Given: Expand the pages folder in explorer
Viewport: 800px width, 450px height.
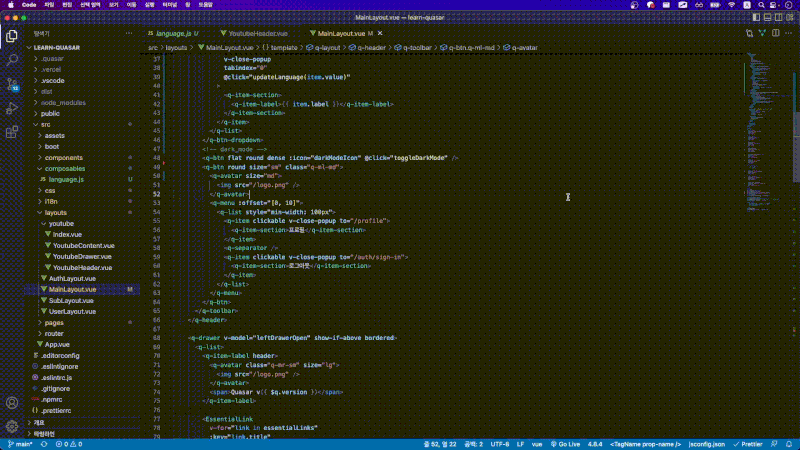Looking at the screenshot, I should (54, 322).
